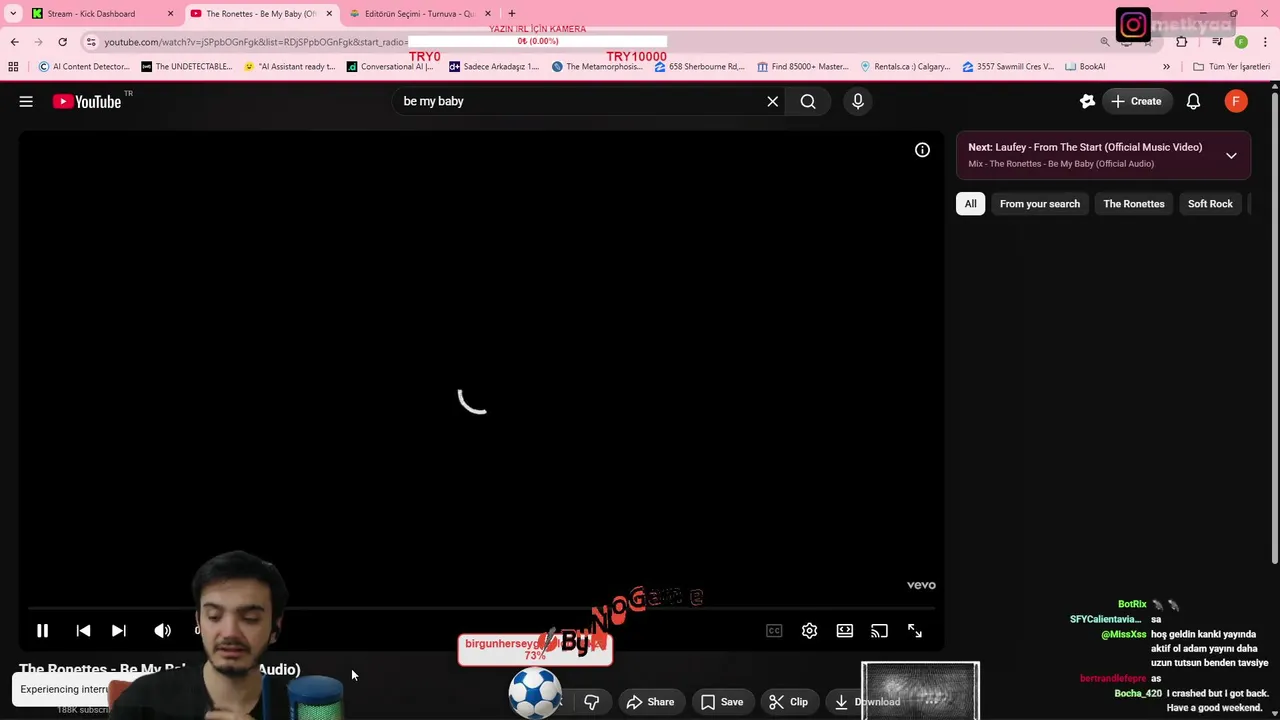This screenshot has height=720, width=1280.
Task: Click the Instagram overlay icon
Action: 1133,24
